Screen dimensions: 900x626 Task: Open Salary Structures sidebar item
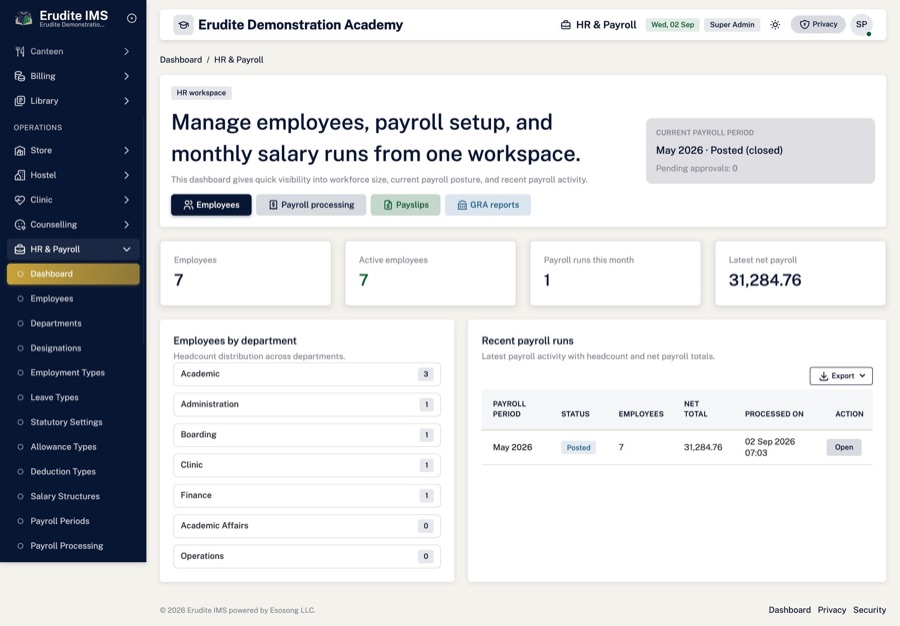tap(73, 496)
